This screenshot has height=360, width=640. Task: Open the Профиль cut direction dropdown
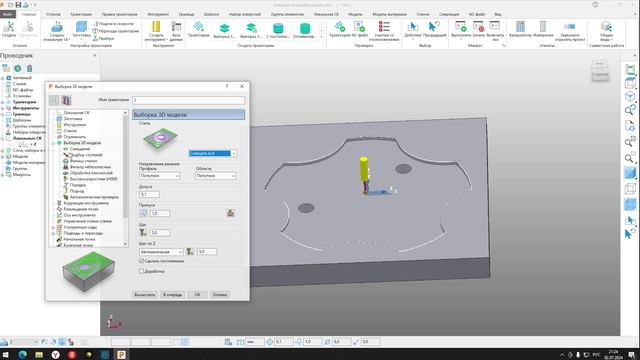tap(159, 176)
